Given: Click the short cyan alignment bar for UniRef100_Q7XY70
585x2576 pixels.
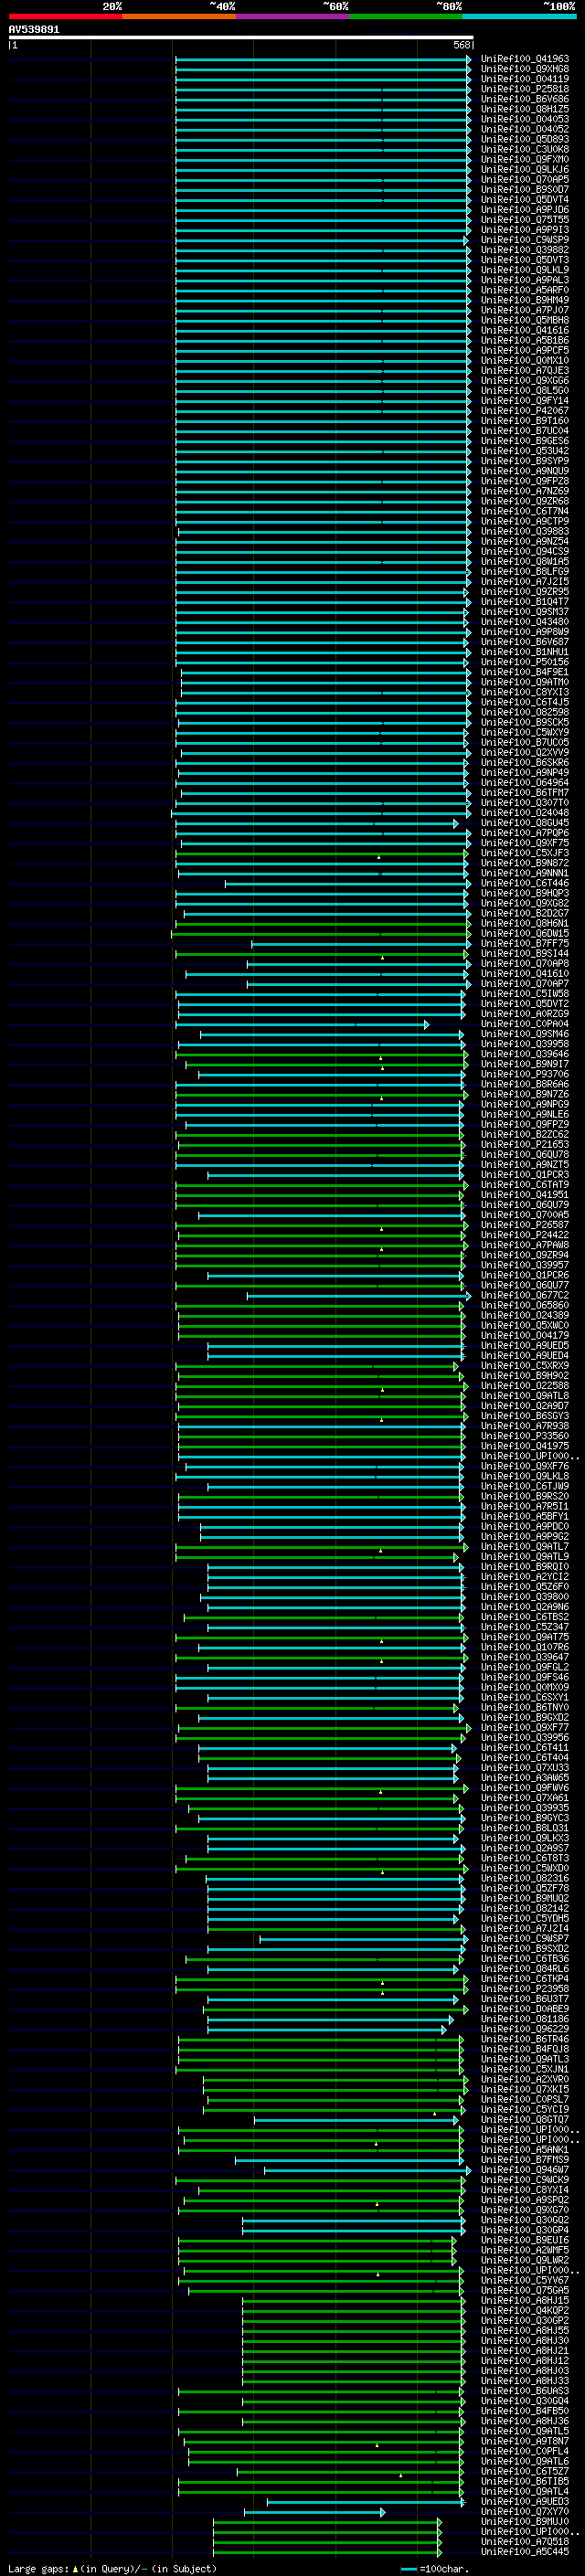Looking at the screenshot, I should coord(315,2512).
